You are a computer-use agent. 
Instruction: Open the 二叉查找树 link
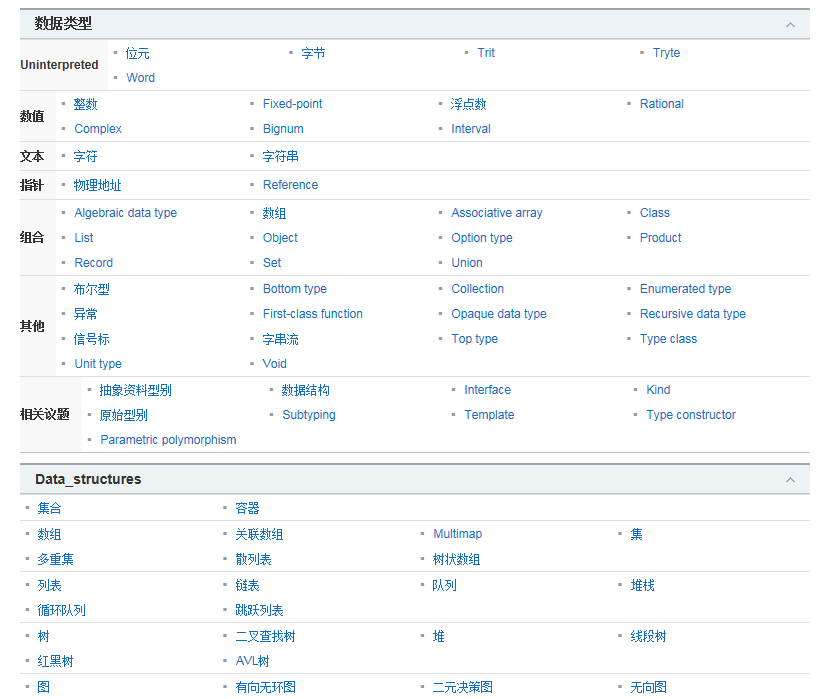[265, 637]
